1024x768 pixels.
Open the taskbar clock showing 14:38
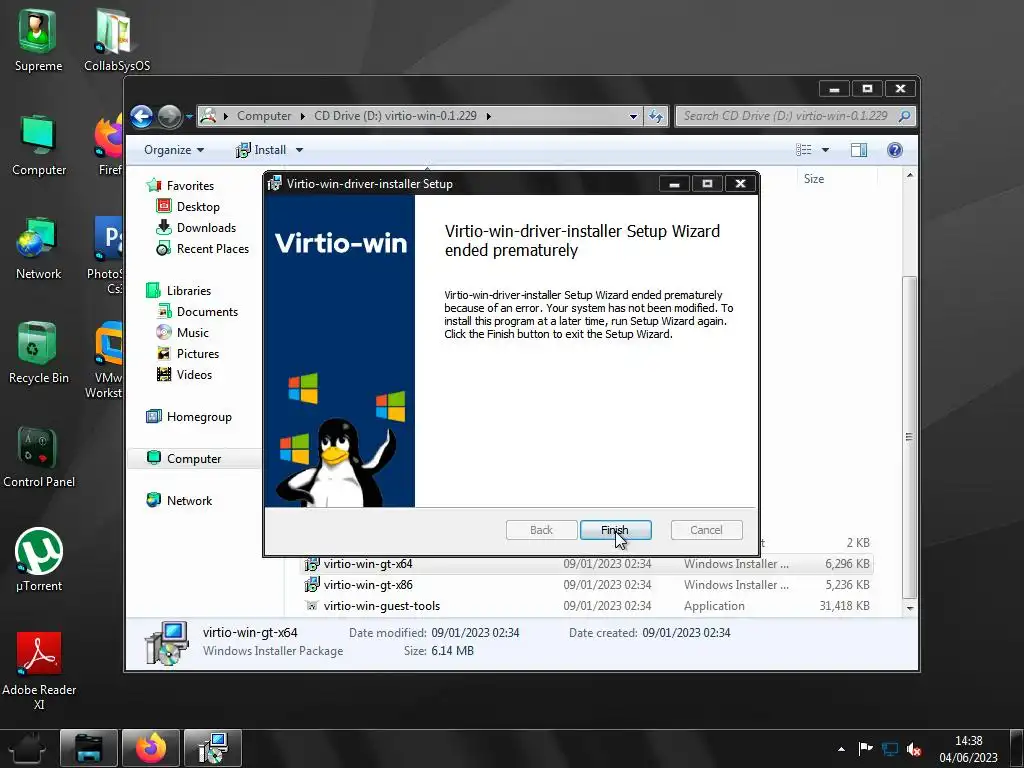[968, 749]
